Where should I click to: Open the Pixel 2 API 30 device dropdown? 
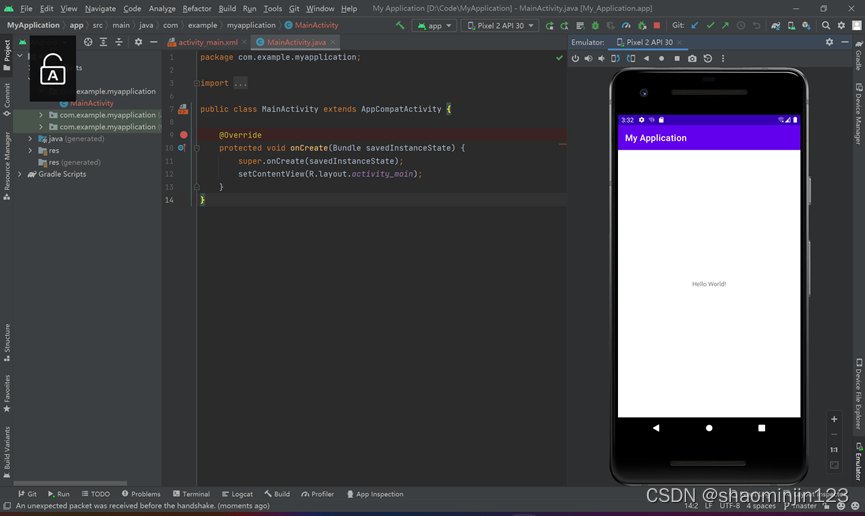click(x=500, y=25)
